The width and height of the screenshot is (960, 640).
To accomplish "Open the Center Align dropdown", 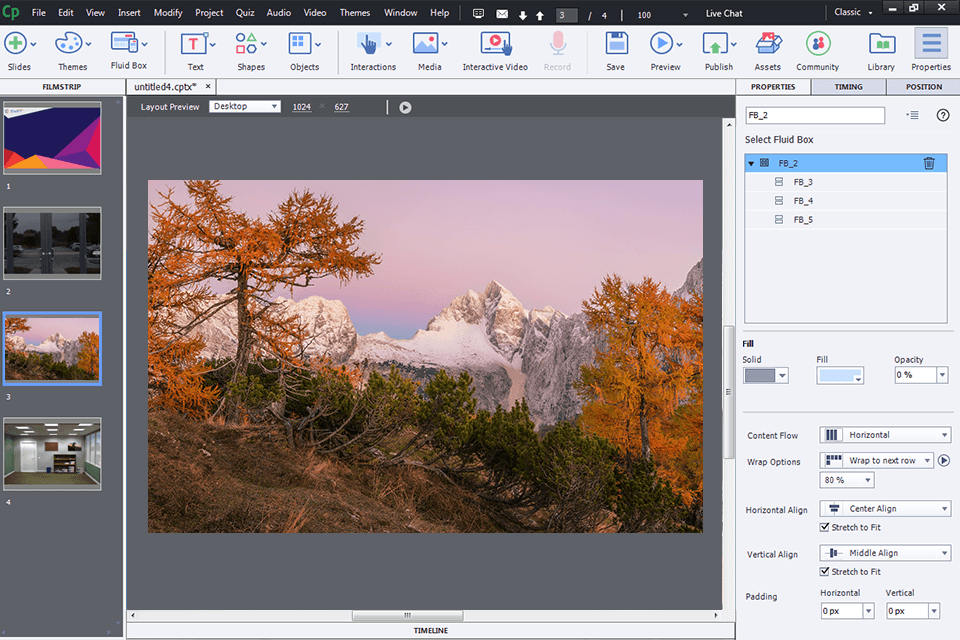I will tap(885, 508).
